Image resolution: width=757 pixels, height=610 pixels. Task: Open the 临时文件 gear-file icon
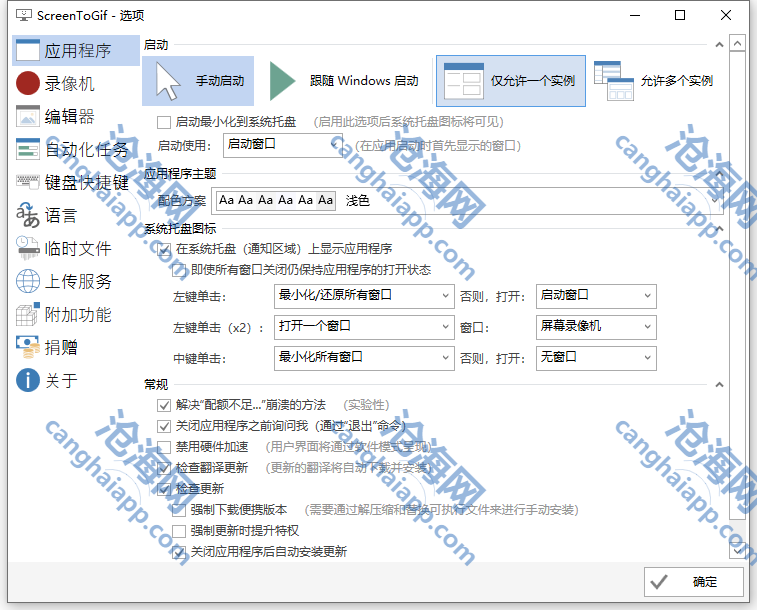(28, 248)
